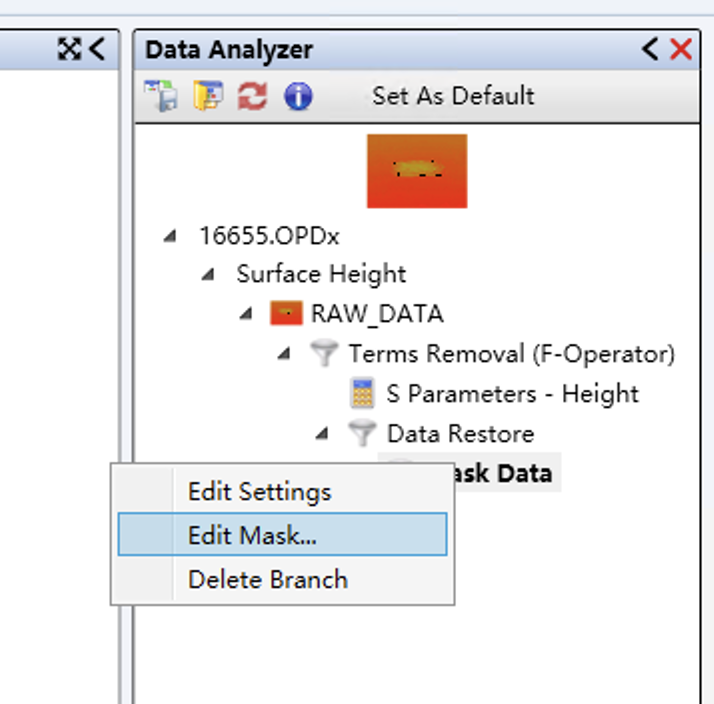Choose Delete Branch in context menu
The image size is (714, 704).
(267, 579)
